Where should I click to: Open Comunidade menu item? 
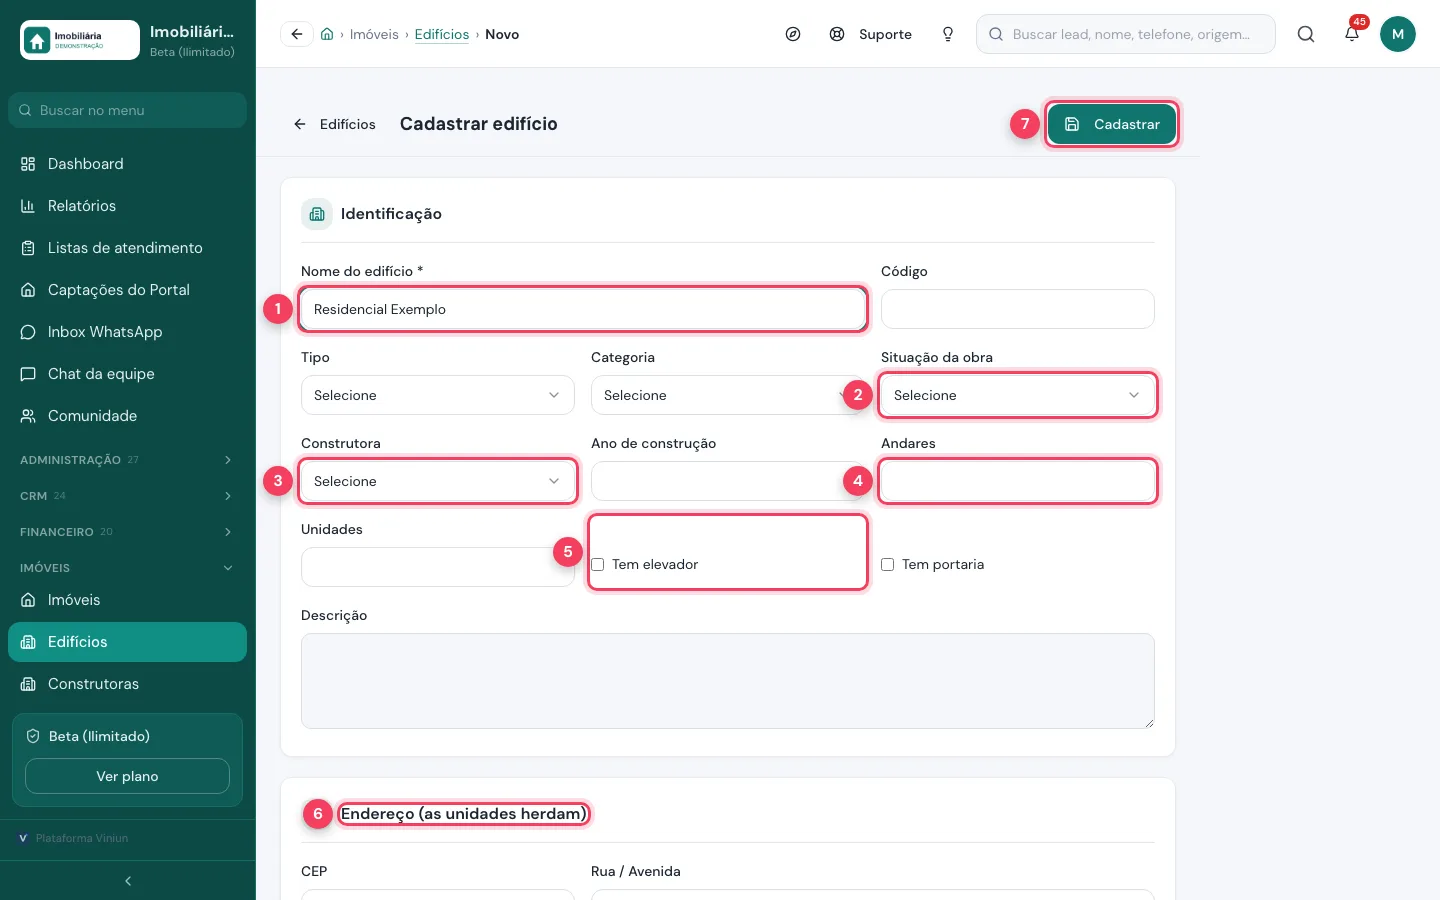pyautogui.click(x=127, y=416)
